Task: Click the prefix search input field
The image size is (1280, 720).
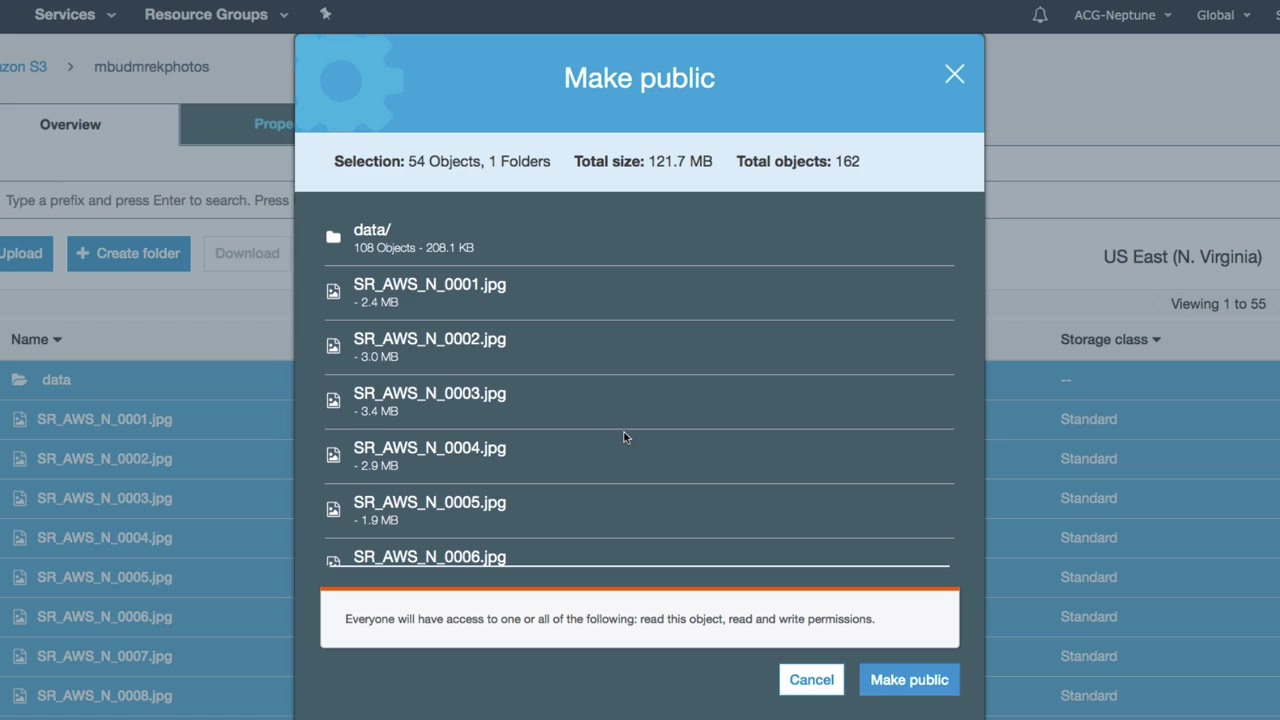Action: (x=147, y=201)
